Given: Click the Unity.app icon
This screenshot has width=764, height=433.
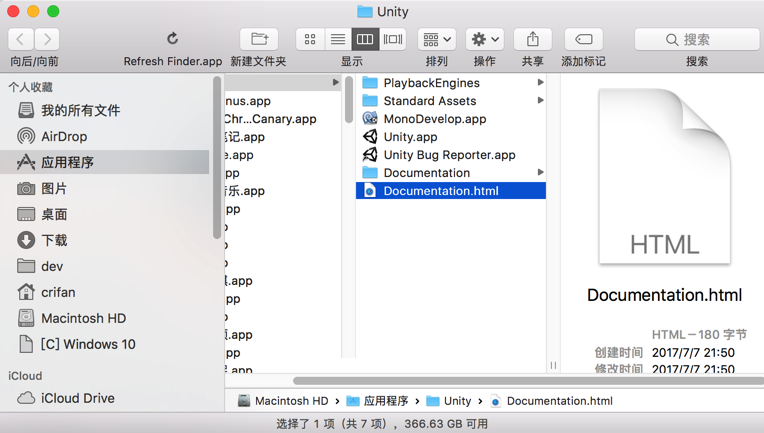Looking at the screenshot, I should click(370, 136).
